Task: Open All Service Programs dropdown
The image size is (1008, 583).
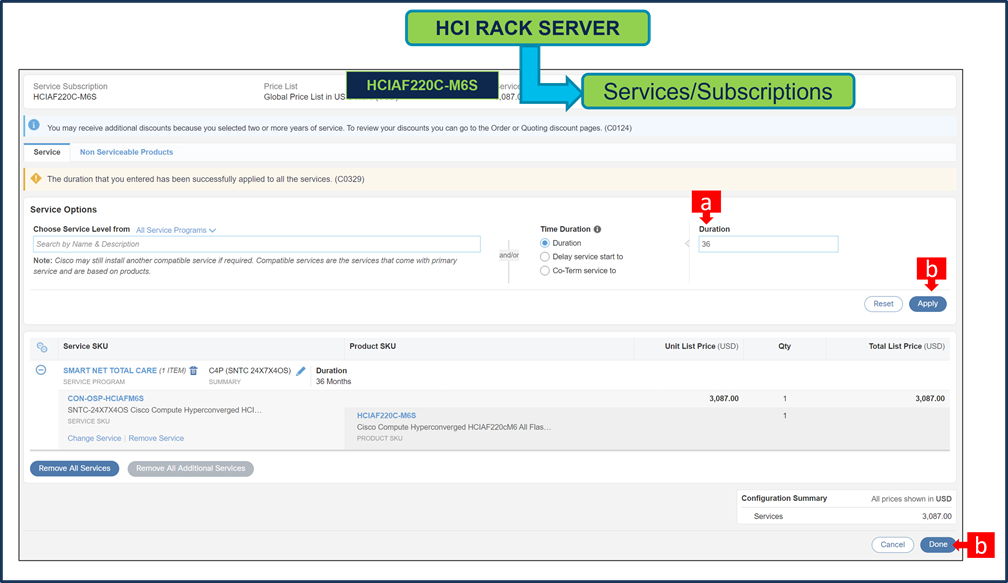Action: pos(176,230)
